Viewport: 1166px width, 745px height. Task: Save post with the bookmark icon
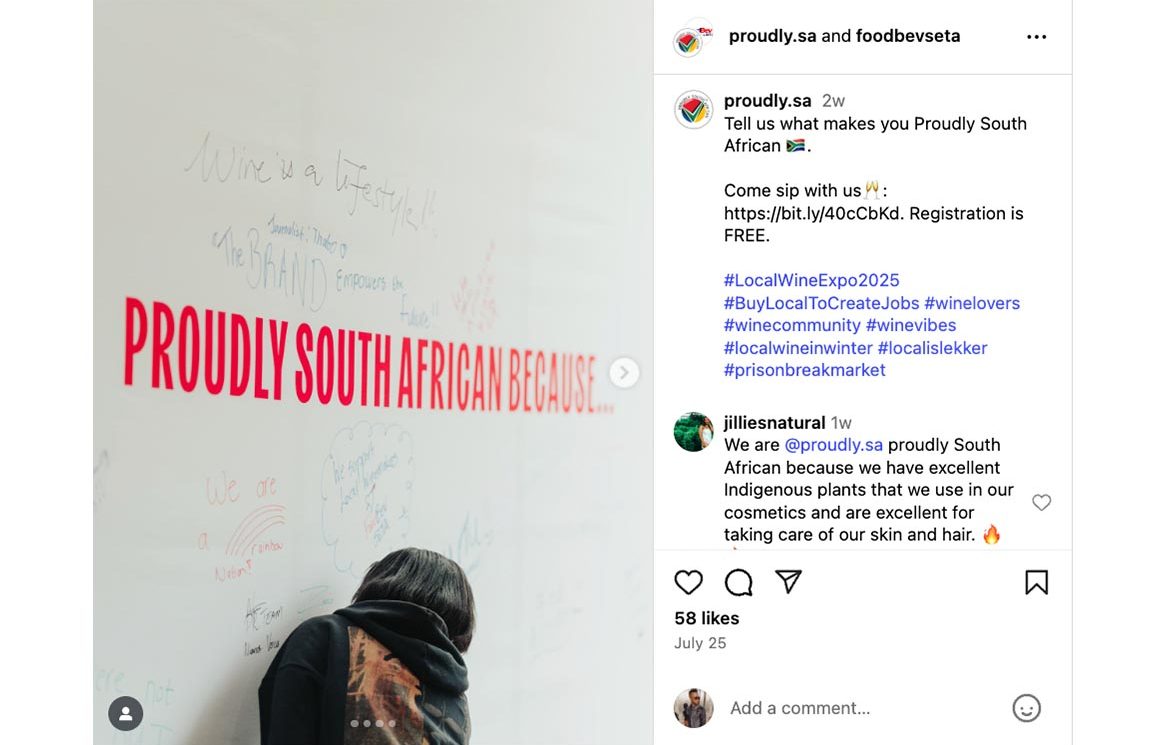(1036, 582)
